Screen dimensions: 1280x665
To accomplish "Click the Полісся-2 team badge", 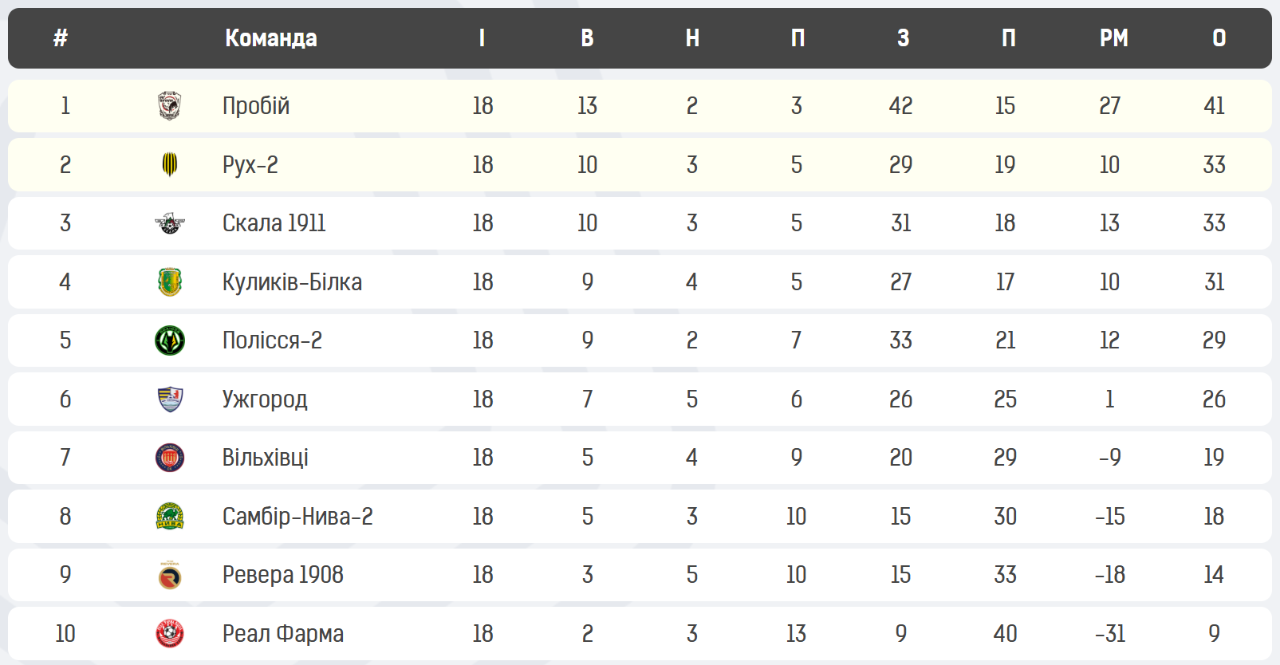I will (x=170, y=341).
